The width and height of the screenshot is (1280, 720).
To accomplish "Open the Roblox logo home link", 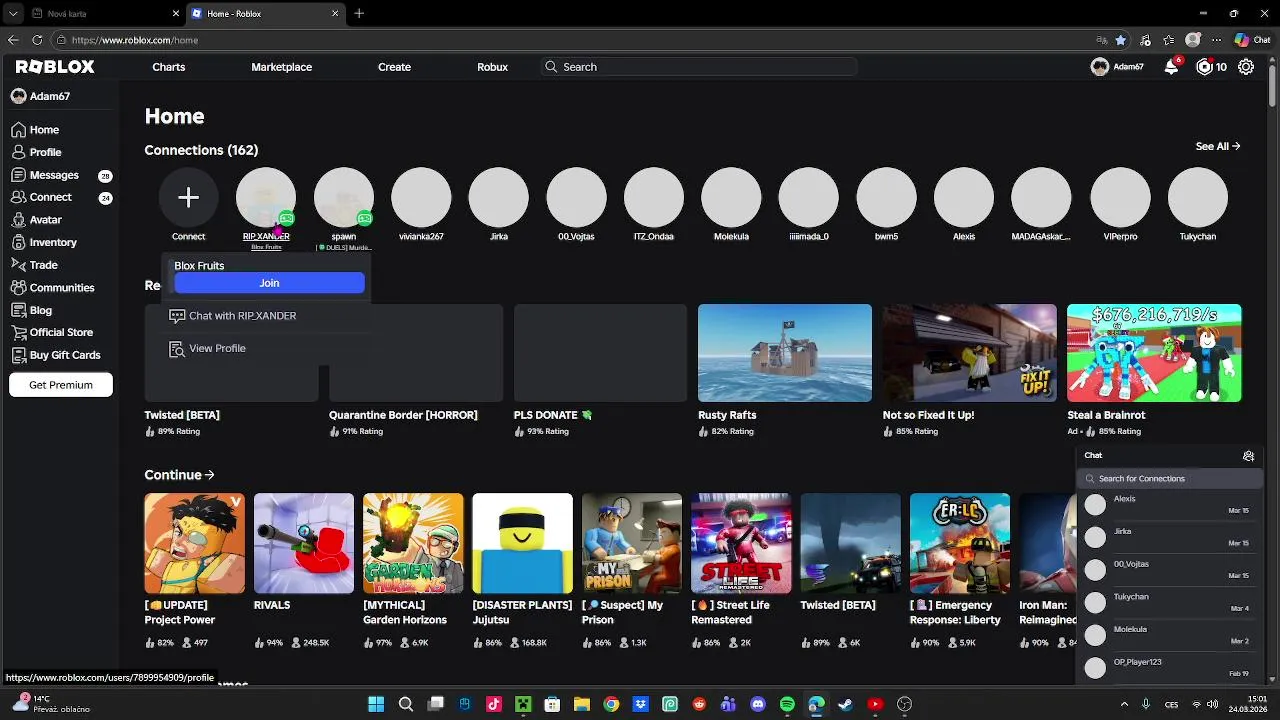I will (x=55, y=67).
